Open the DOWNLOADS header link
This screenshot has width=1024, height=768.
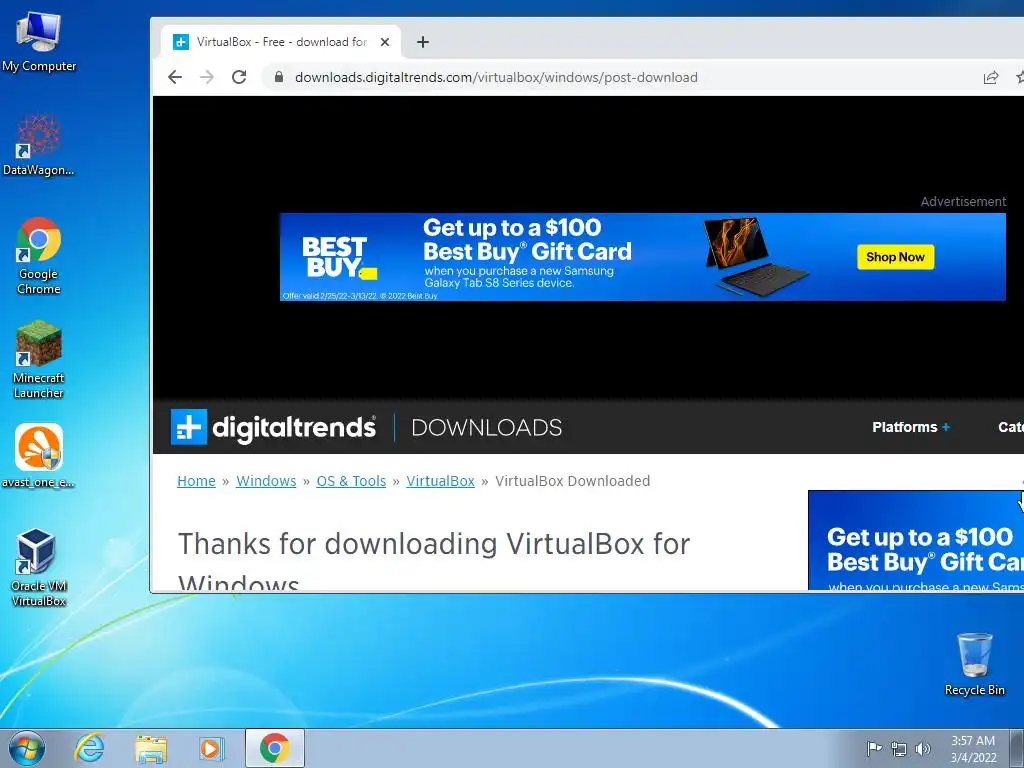point(487,427)
